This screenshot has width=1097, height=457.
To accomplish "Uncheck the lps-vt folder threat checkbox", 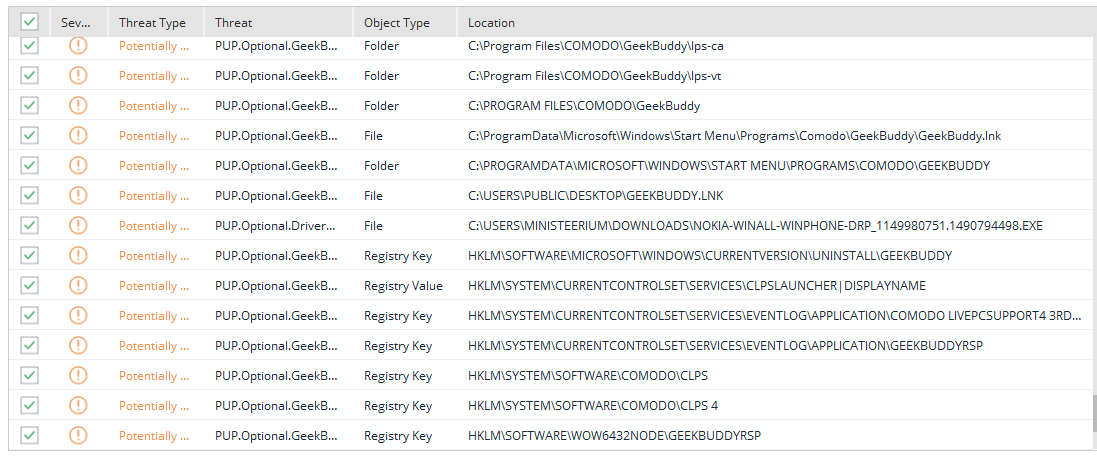I will pos(30,76).
